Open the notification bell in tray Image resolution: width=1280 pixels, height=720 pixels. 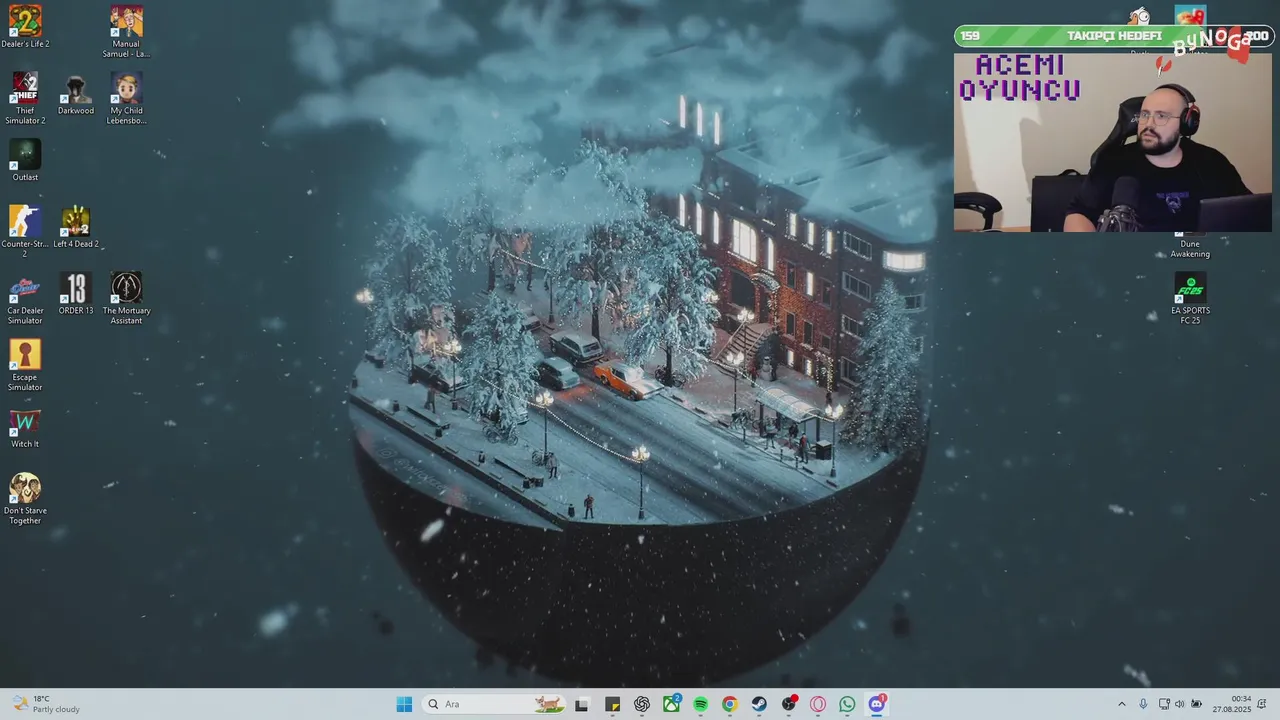point(1263,704)
